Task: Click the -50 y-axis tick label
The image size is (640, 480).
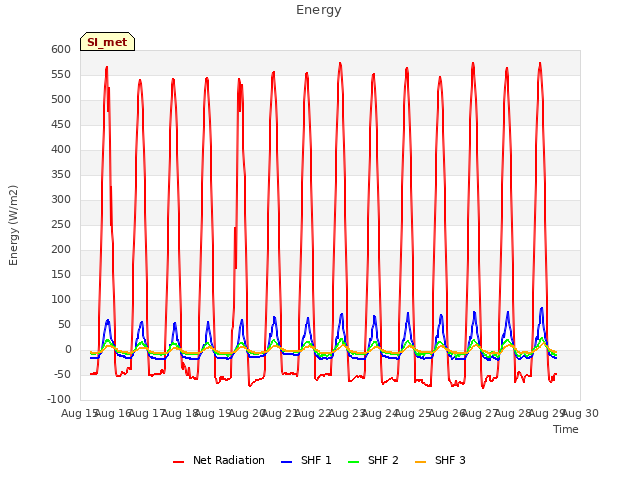Action: pyautogui.click(x=61, y=374)
